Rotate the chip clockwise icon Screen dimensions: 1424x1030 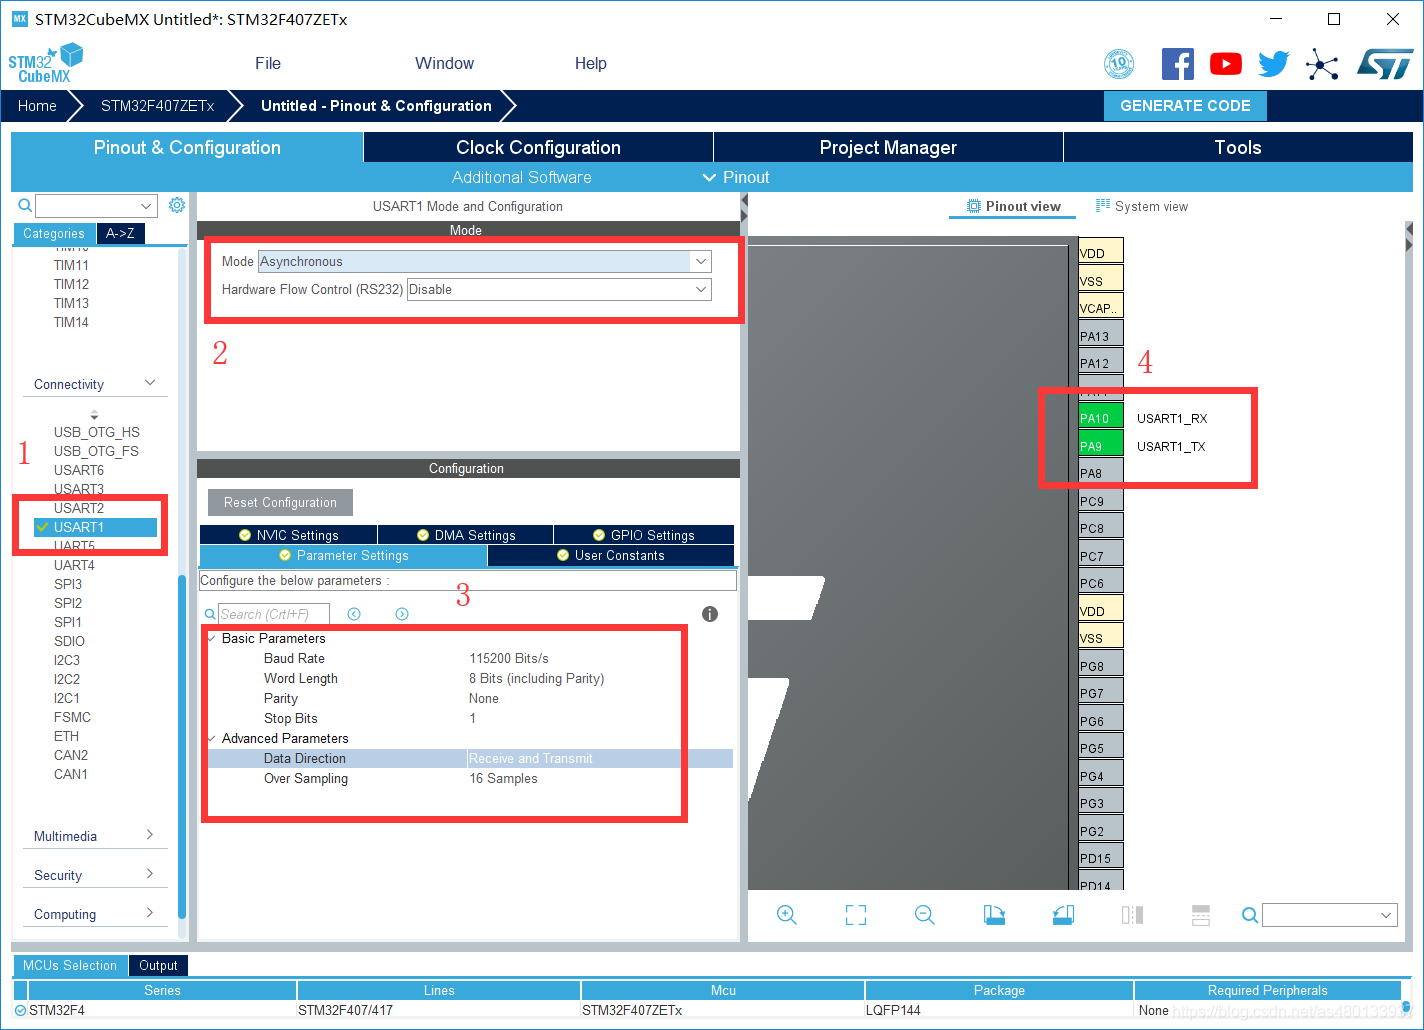click(994, 915)
